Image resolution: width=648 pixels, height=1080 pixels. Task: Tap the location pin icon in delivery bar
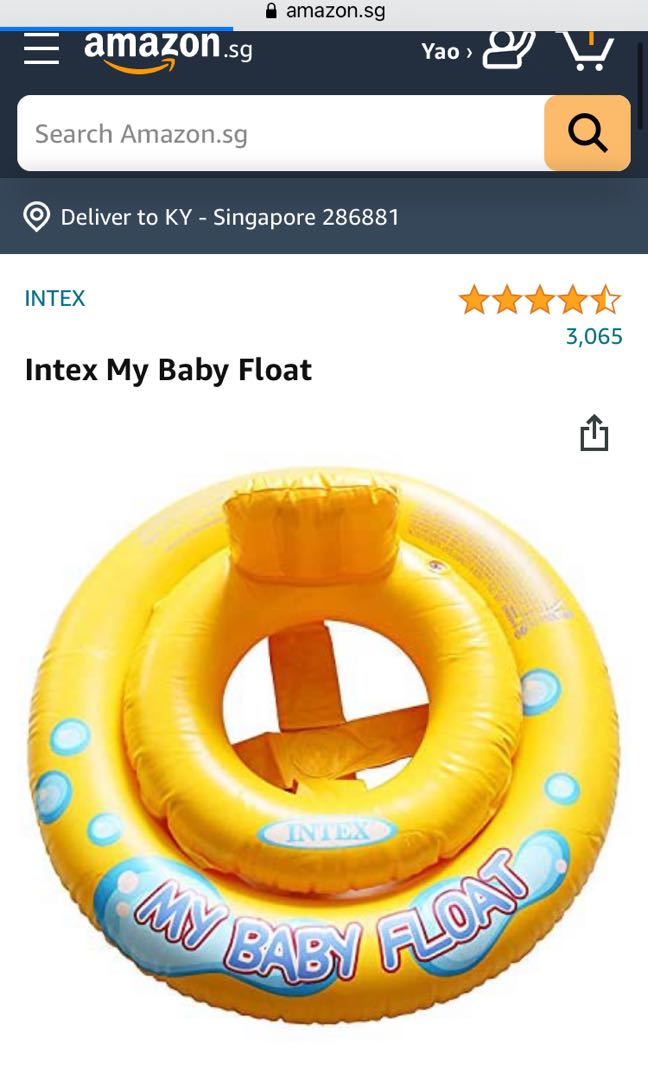[37, 217]
